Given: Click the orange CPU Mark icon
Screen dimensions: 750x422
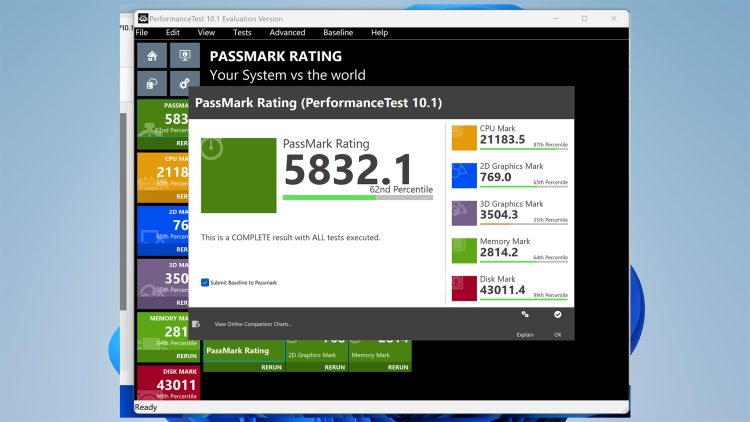Looking at the screenshot, I should point(464,138).
